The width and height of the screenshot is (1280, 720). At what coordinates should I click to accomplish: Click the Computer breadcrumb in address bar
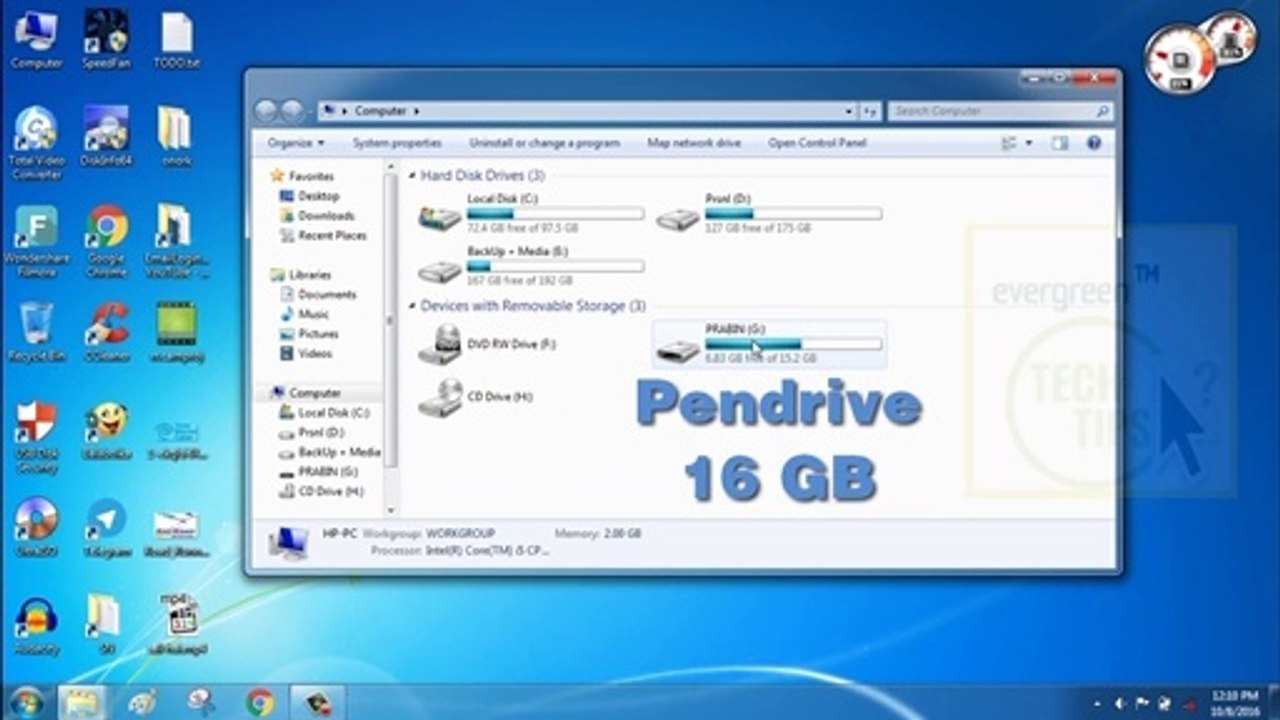click(x=380, y=111)
